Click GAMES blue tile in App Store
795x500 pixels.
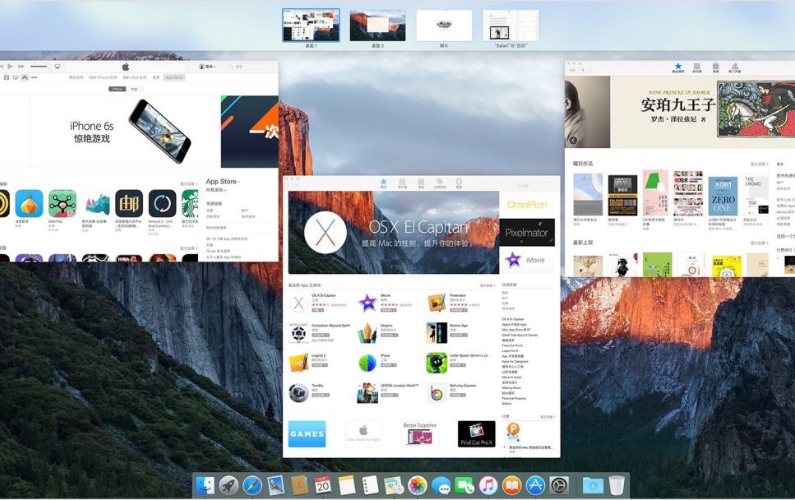pyautogui.click(x=307, y=434)
